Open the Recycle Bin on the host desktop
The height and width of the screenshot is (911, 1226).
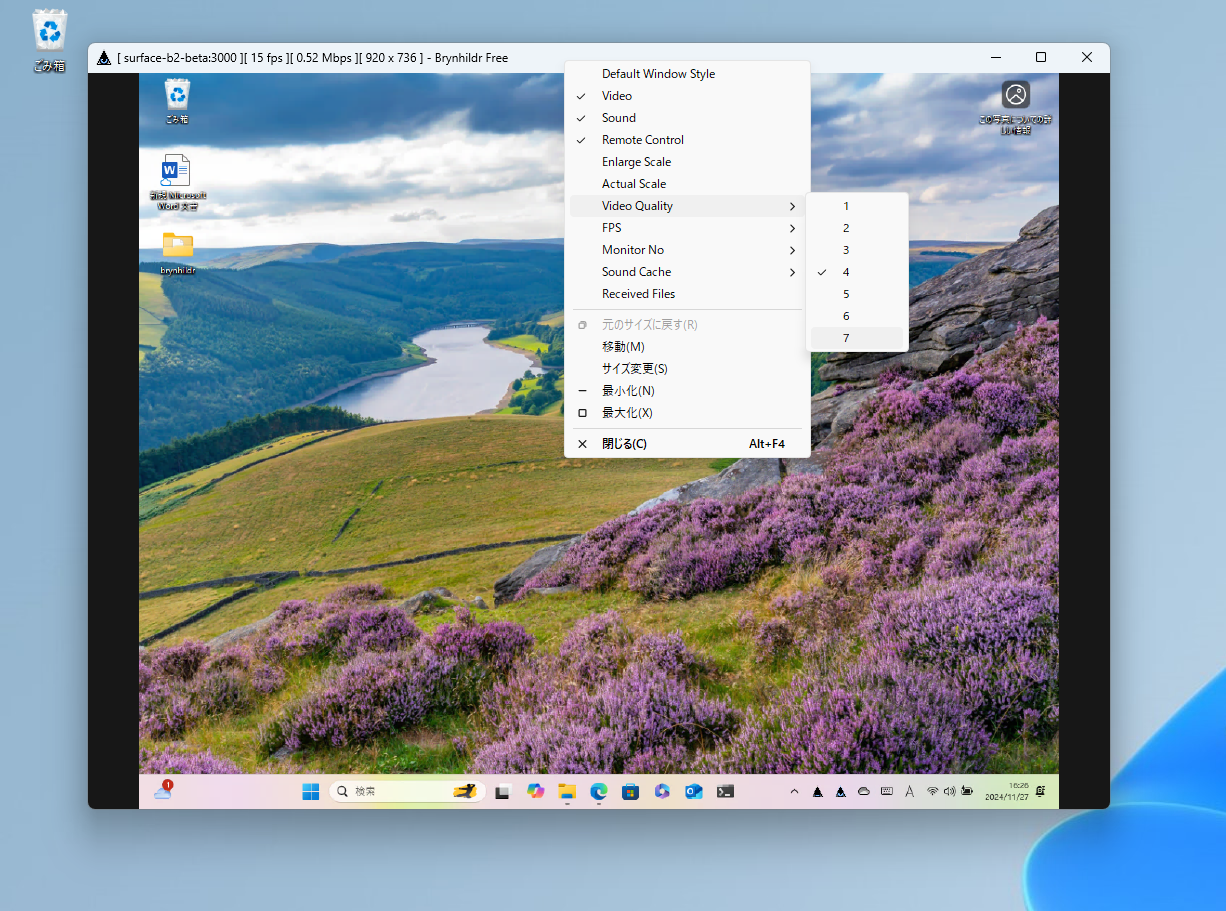[x=49, y=40]
